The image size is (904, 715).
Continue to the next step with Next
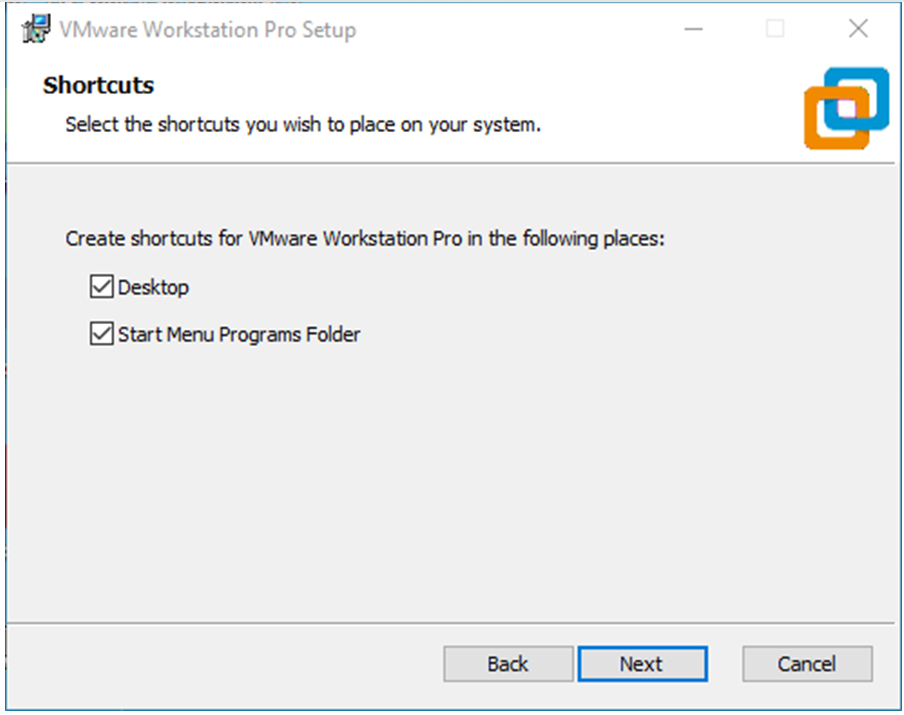pyautogui.click(x=642, y=664)
